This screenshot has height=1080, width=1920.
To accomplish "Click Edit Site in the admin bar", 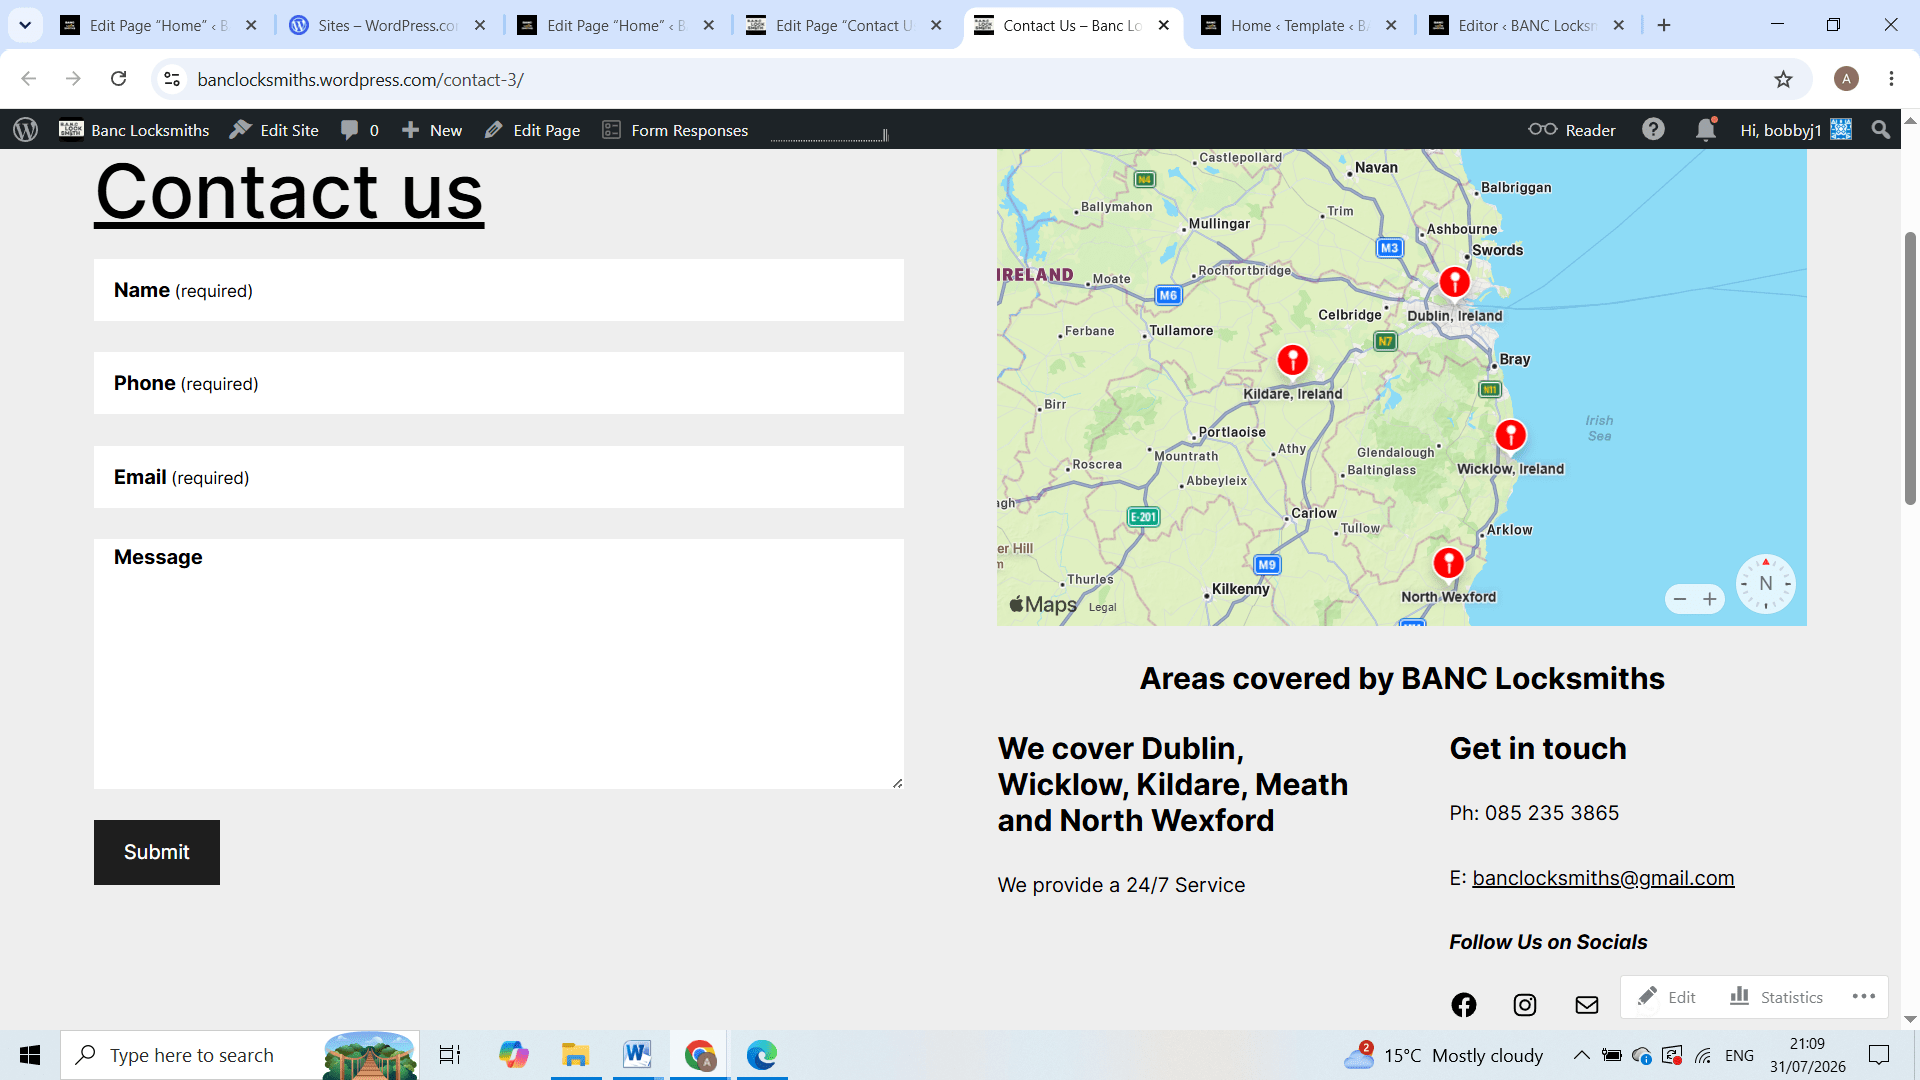I will pyautogui.click(x=274, y=130).
